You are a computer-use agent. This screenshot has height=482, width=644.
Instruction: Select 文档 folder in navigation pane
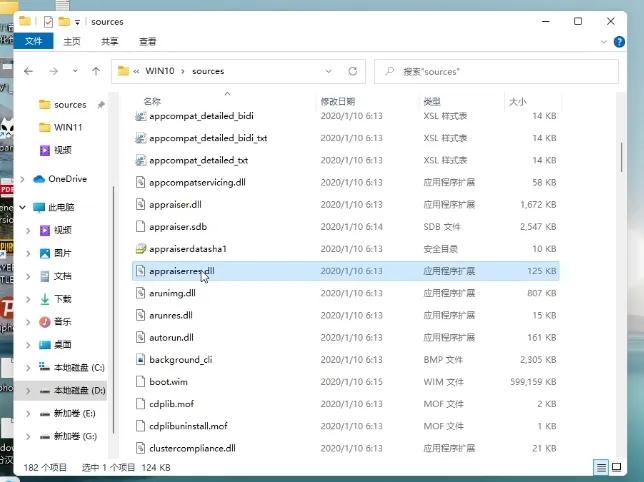55,276
